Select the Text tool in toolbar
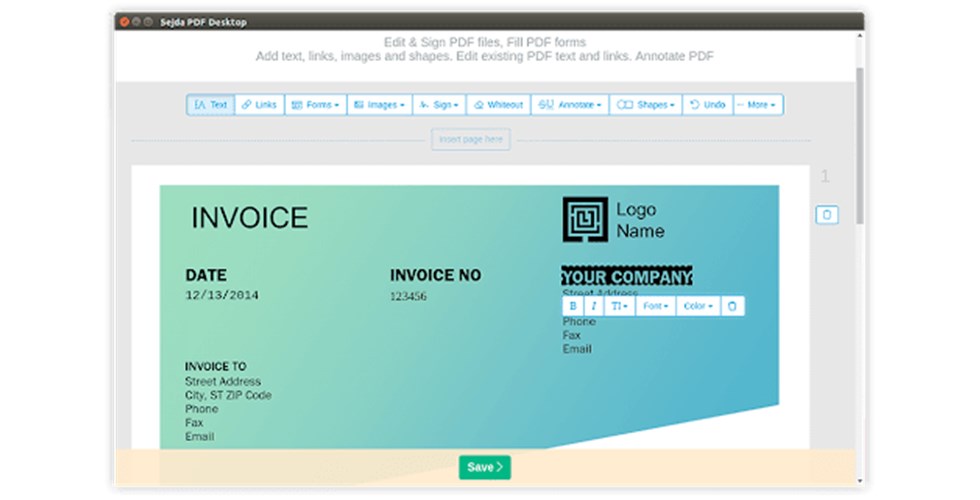Screen dimensions: 980x500 tap(210, 105)
